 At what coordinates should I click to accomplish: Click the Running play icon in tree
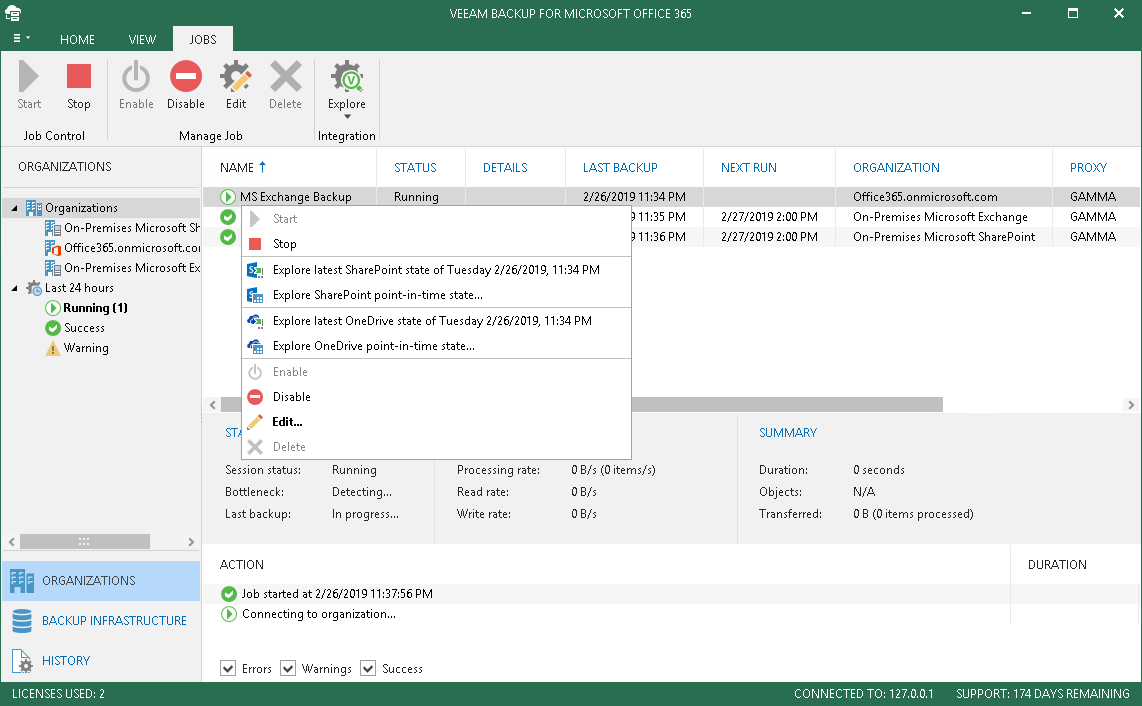coord(52,308)
